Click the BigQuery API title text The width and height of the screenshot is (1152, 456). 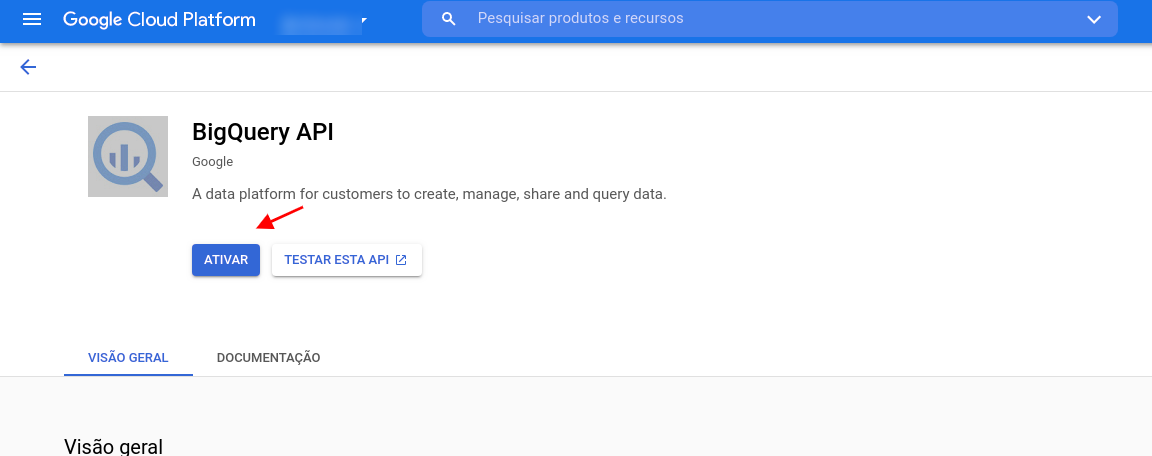tap(262, 132)
